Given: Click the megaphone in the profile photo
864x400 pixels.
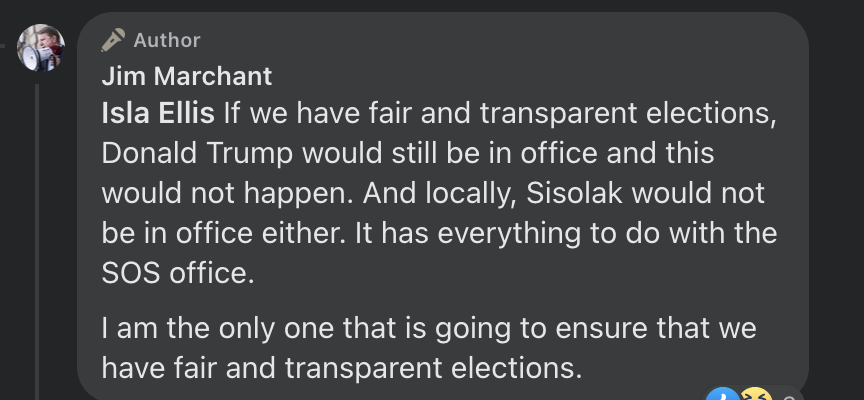Looking at the screenshot, I should 31,57.
